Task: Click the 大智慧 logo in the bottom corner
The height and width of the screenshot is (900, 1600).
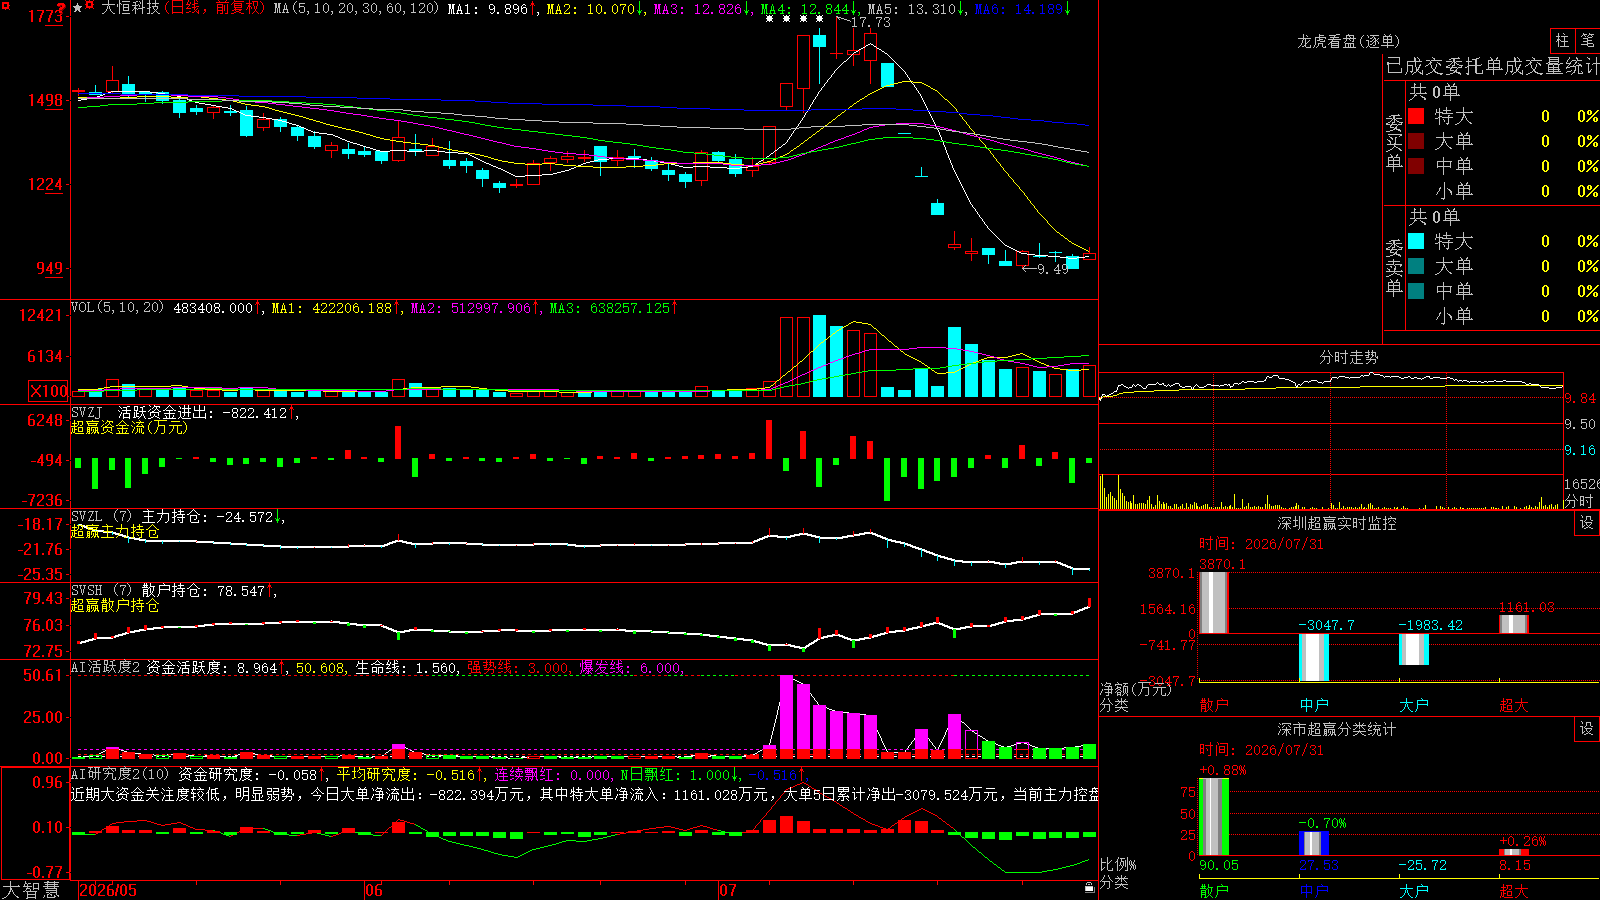Action: [x=31, y=890]
